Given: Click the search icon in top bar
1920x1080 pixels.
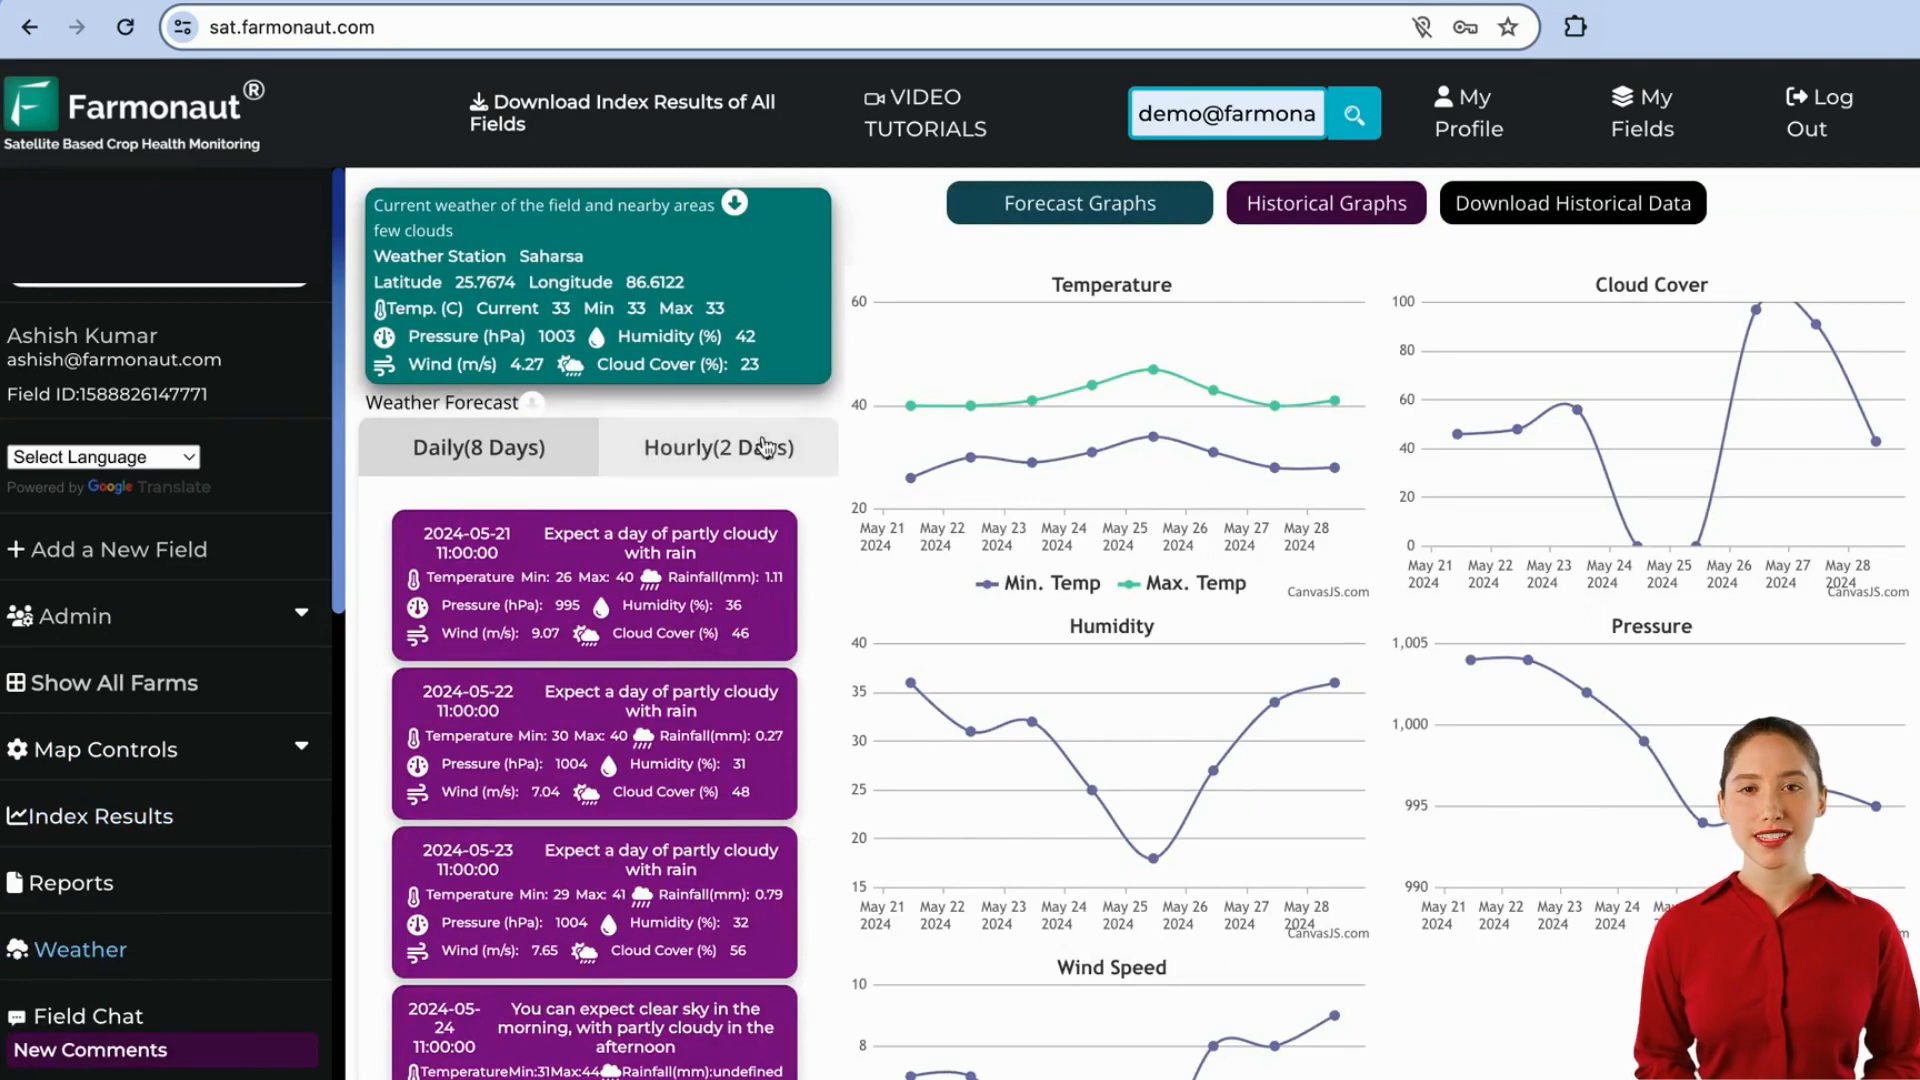Looking at the screenshot, I should coord(1356,113).
